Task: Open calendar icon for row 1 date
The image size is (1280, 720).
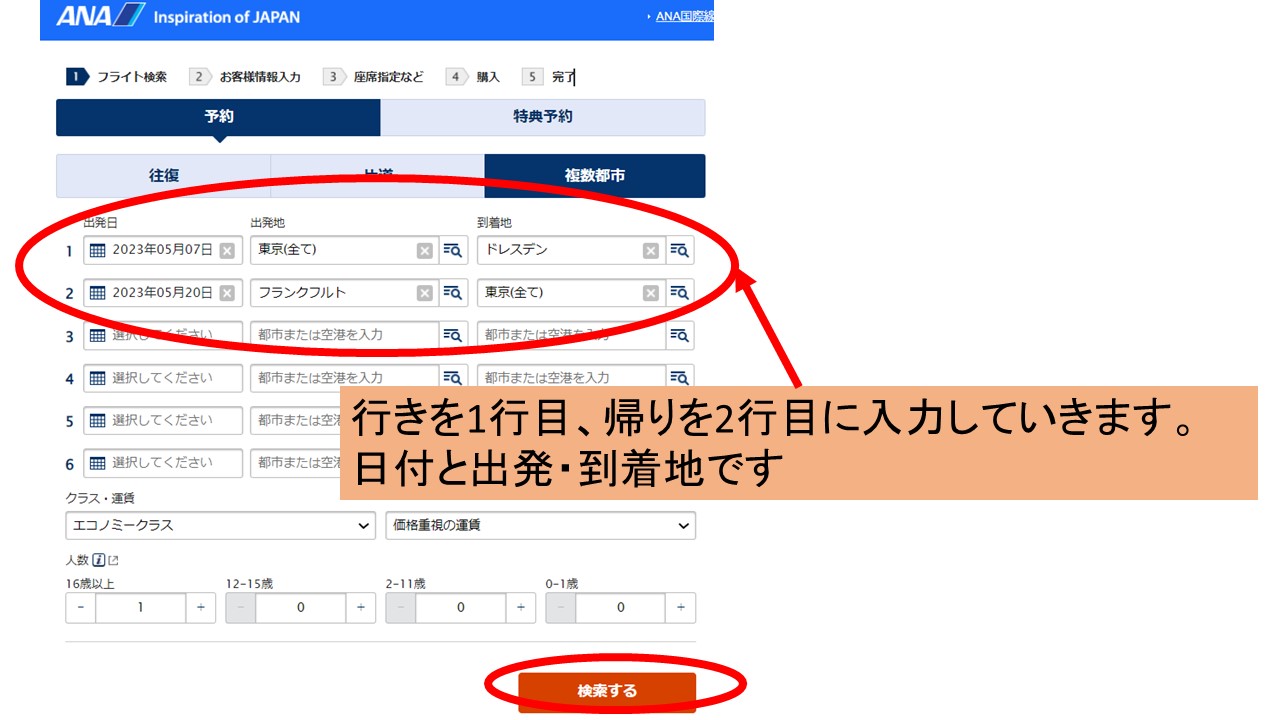Action: [97, 250]
